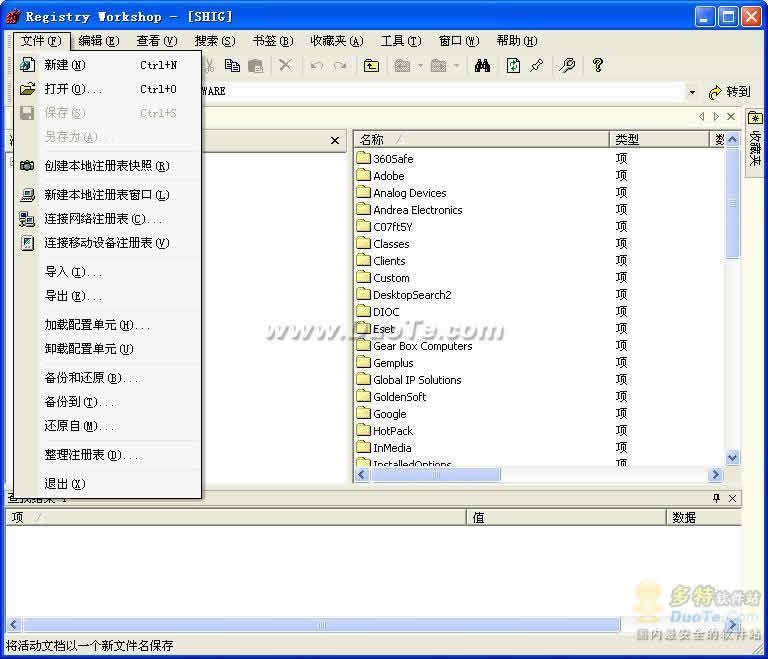Choose 退出(X) from the File menu
This screenshot has height=659, width=768.
tap(108, 483)
